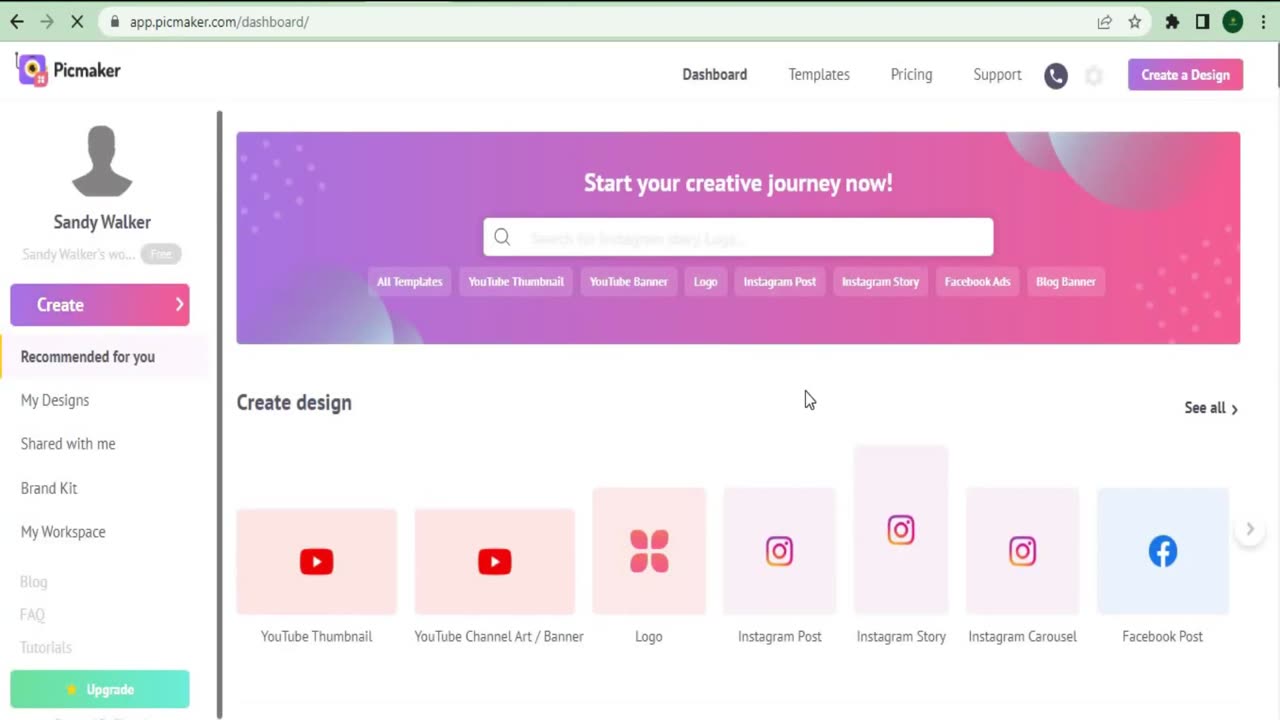
Task: Select the Logo design card icon
Action: pyautogui.click(x=649, y=551)
